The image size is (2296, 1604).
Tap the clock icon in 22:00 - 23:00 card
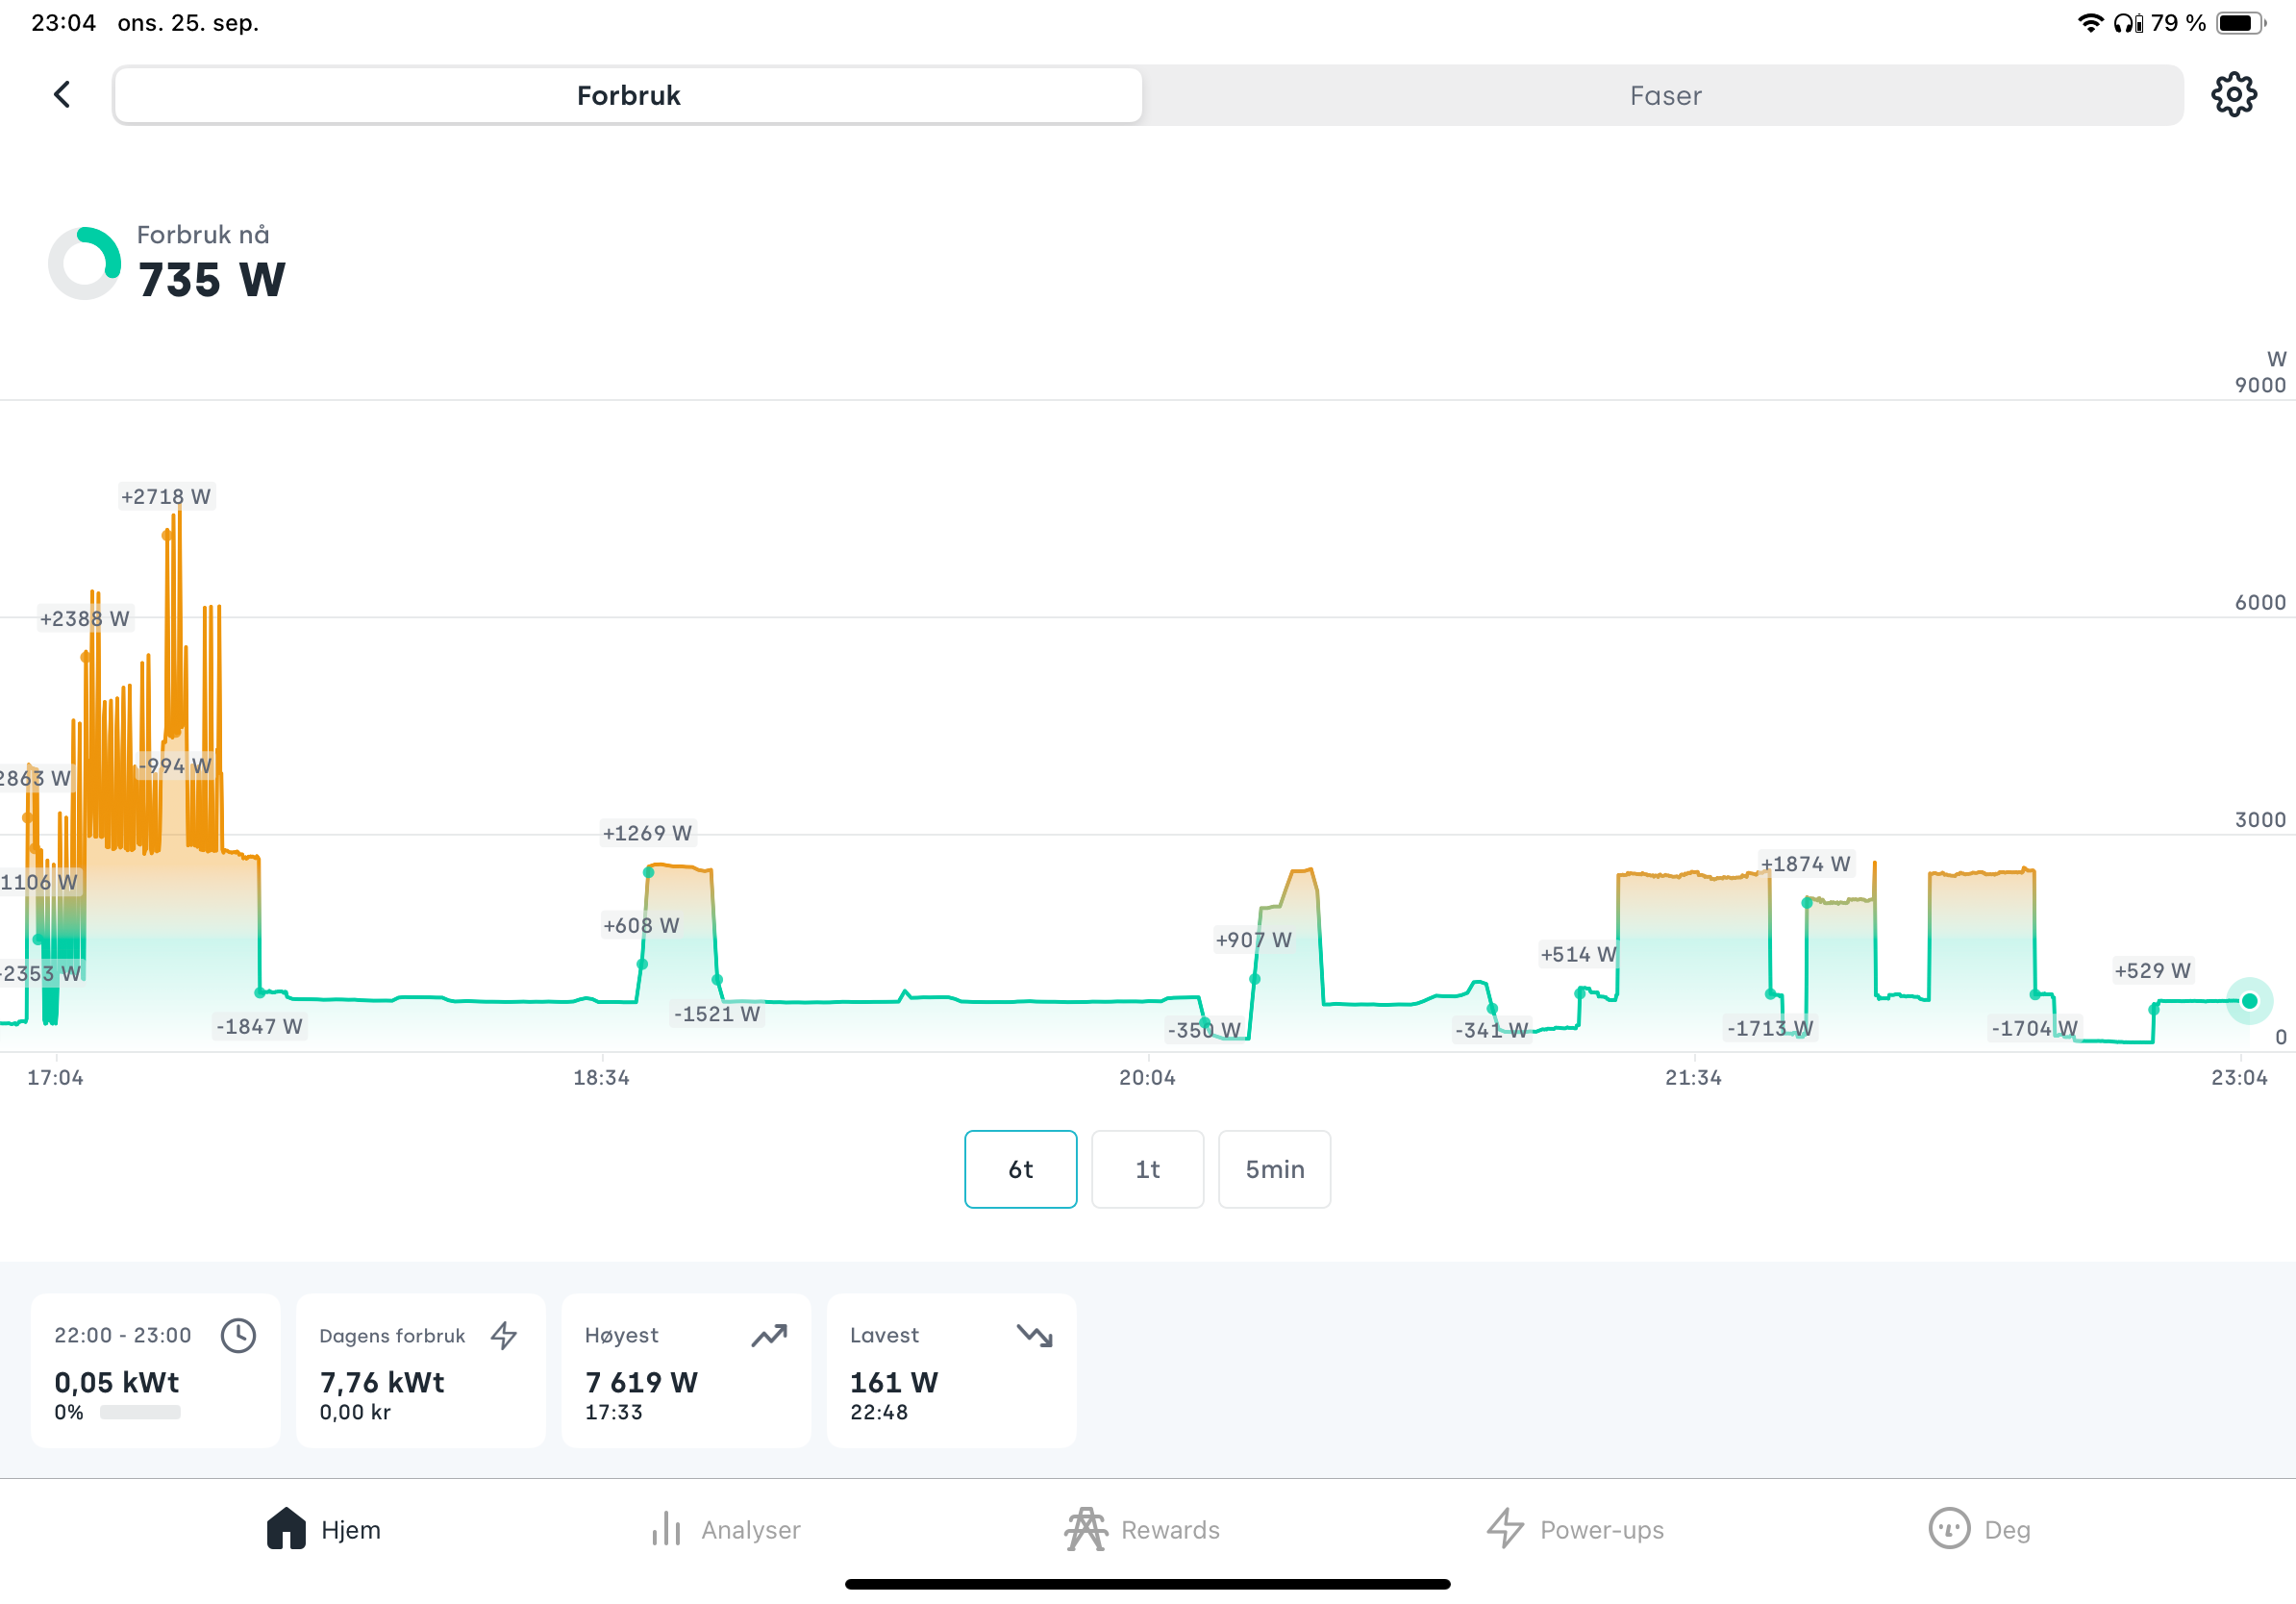coord(238,1335)
